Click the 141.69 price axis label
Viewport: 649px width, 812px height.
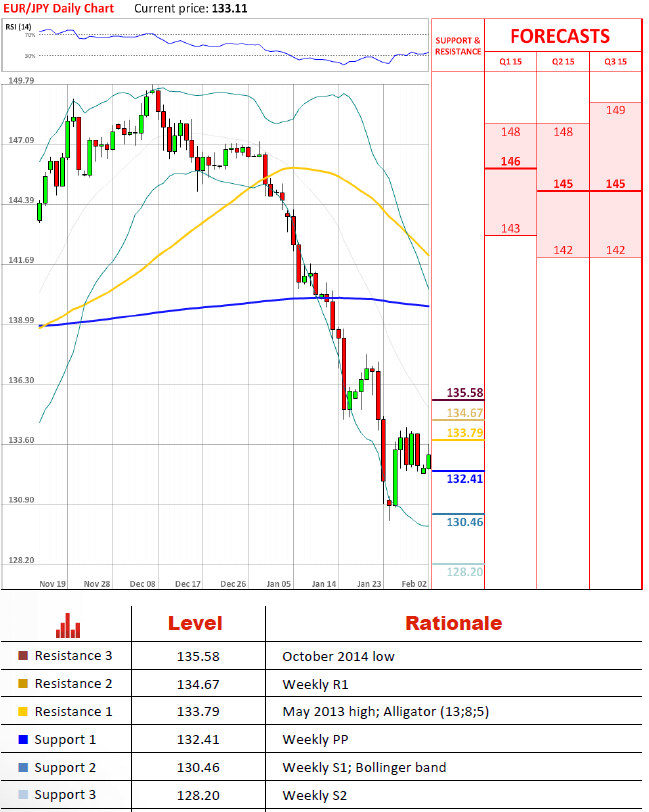point(21,260)
